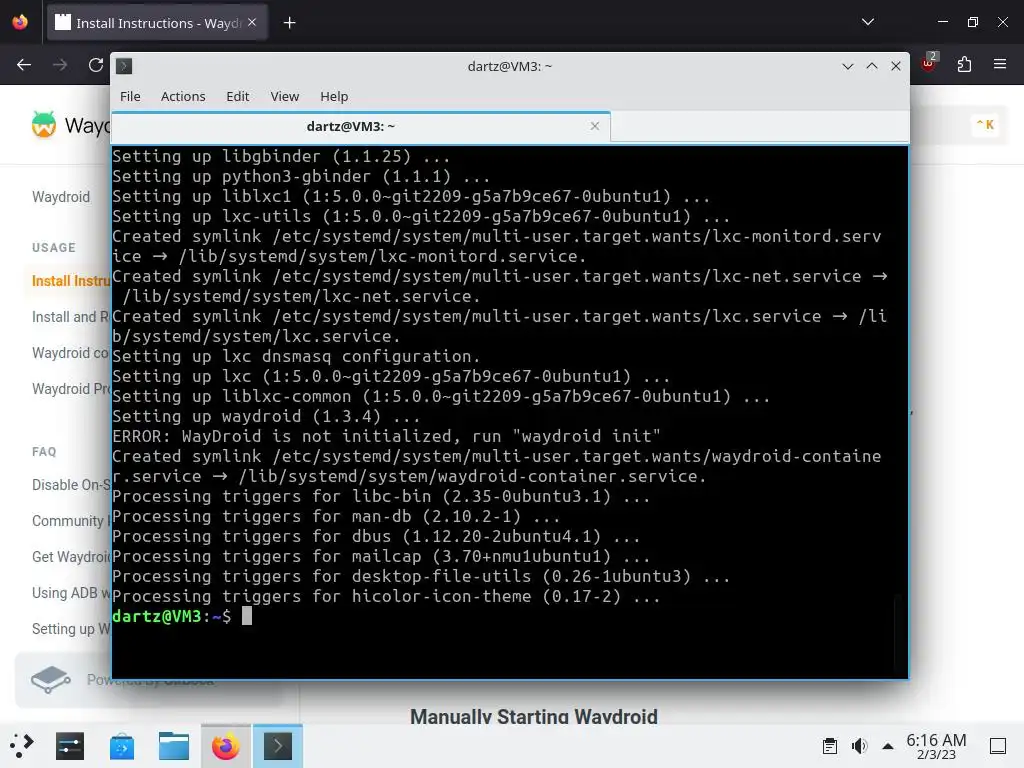Open the terminal File menu
Viewport: 1024px width, 768px height.
pyautogui.click(x=130, y=96)
